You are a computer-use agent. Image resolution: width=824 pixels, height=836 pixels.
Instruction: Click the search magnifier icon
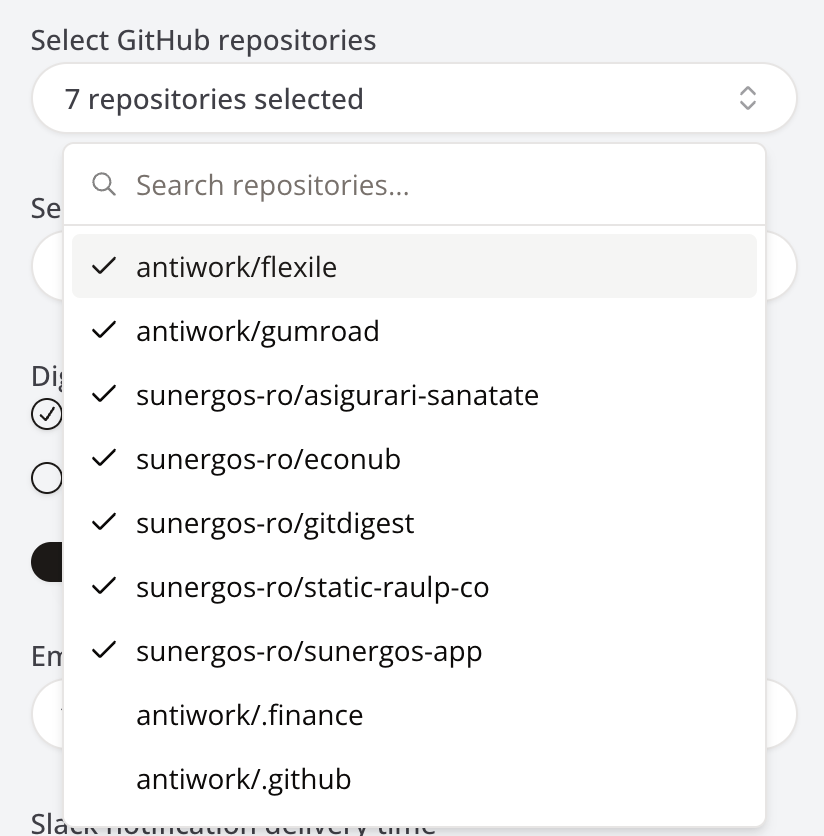click(x=104, y=184)
